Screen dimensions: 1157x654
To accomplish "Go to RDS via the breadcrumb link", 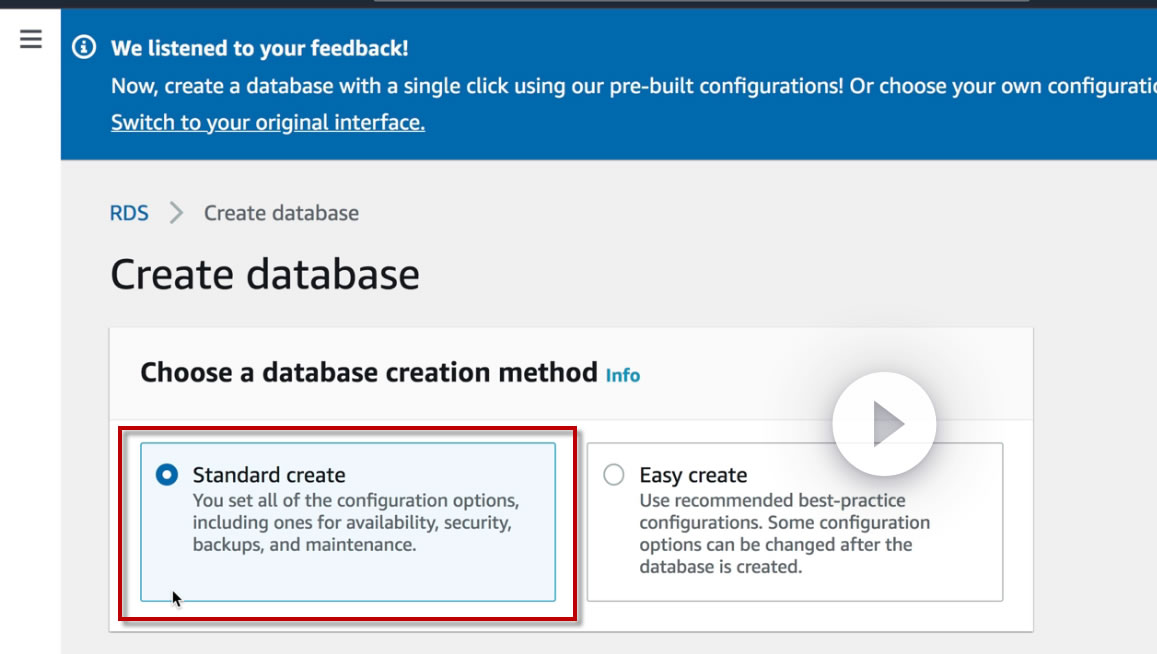I will click(129, 213).
